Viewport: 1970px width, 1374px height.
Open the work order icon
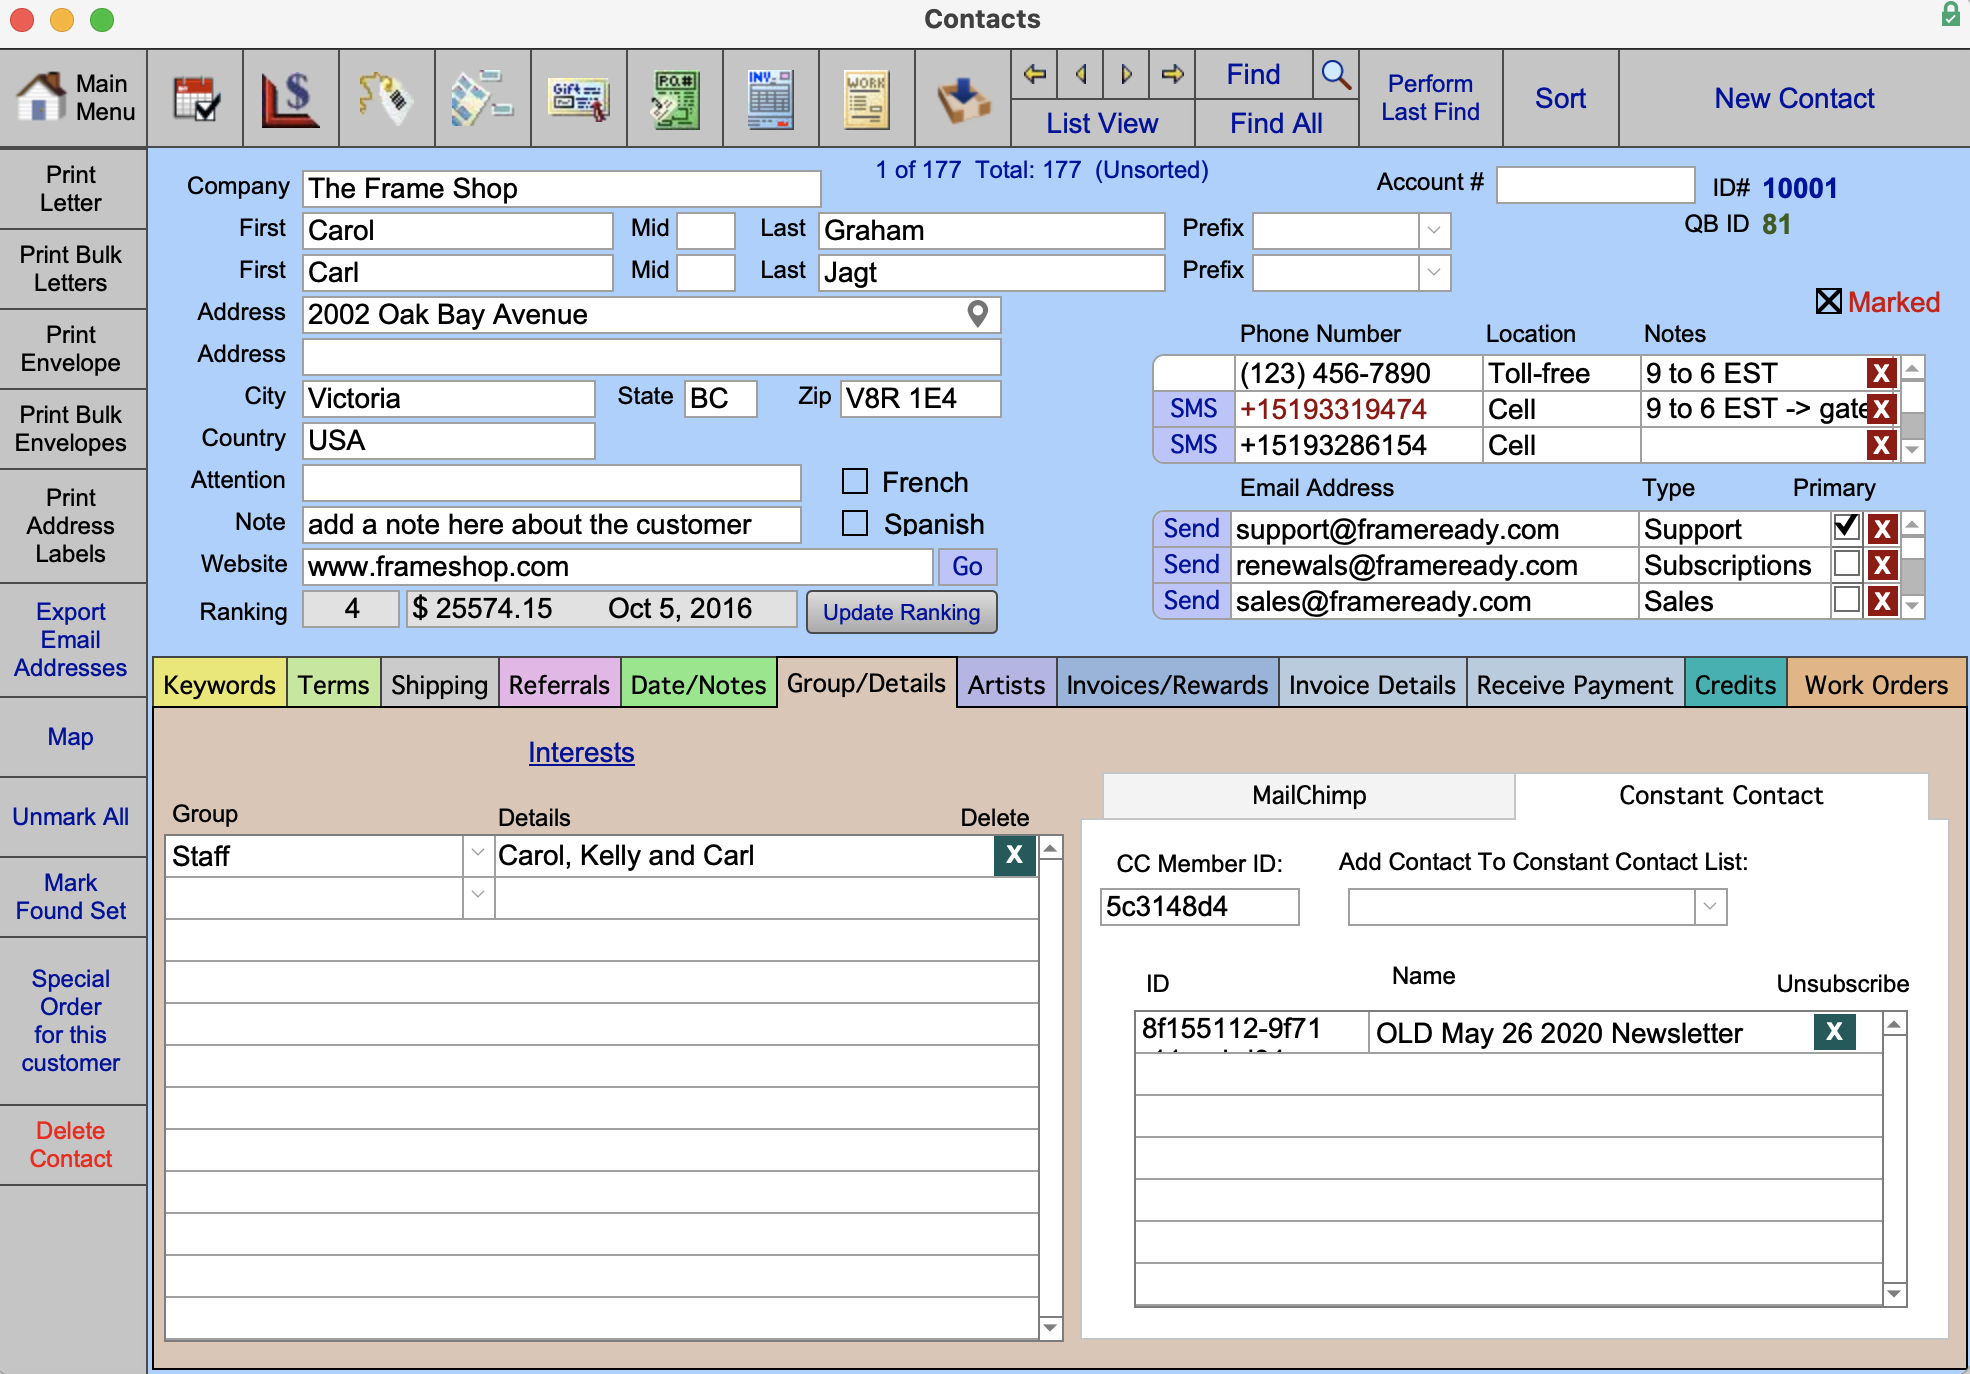pyautogui.click(x=866, y=99)
